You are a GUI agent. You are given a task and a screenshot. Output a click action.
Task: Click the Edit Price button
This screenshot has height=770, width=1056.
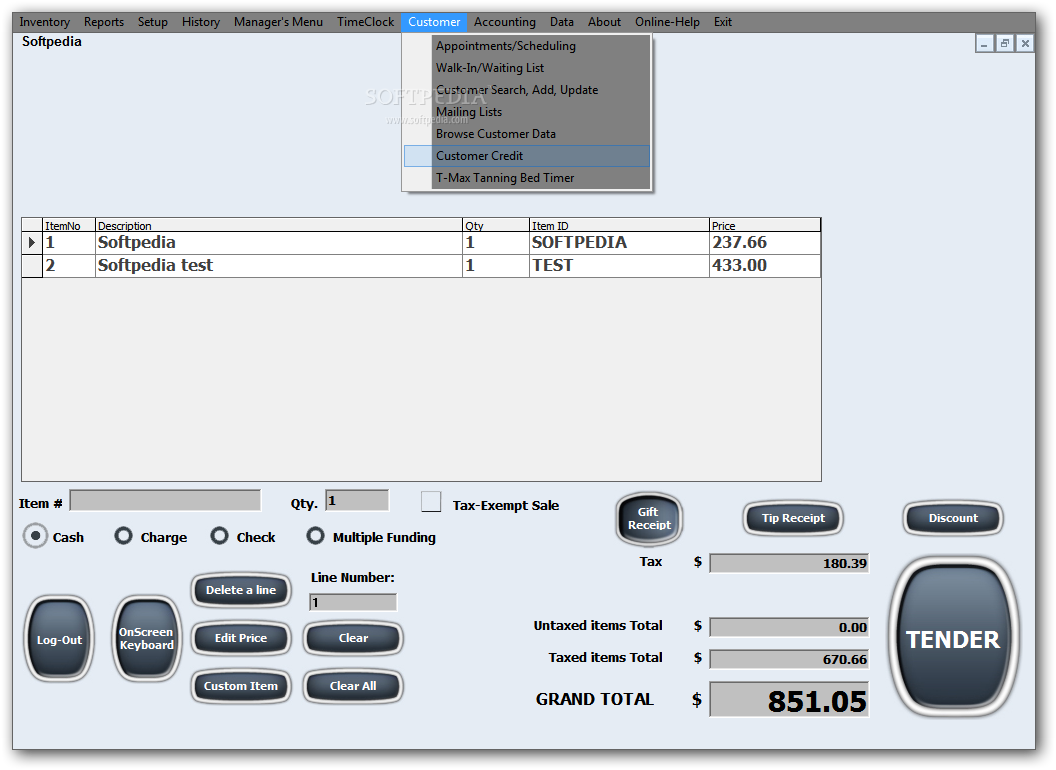pos(241,638)
